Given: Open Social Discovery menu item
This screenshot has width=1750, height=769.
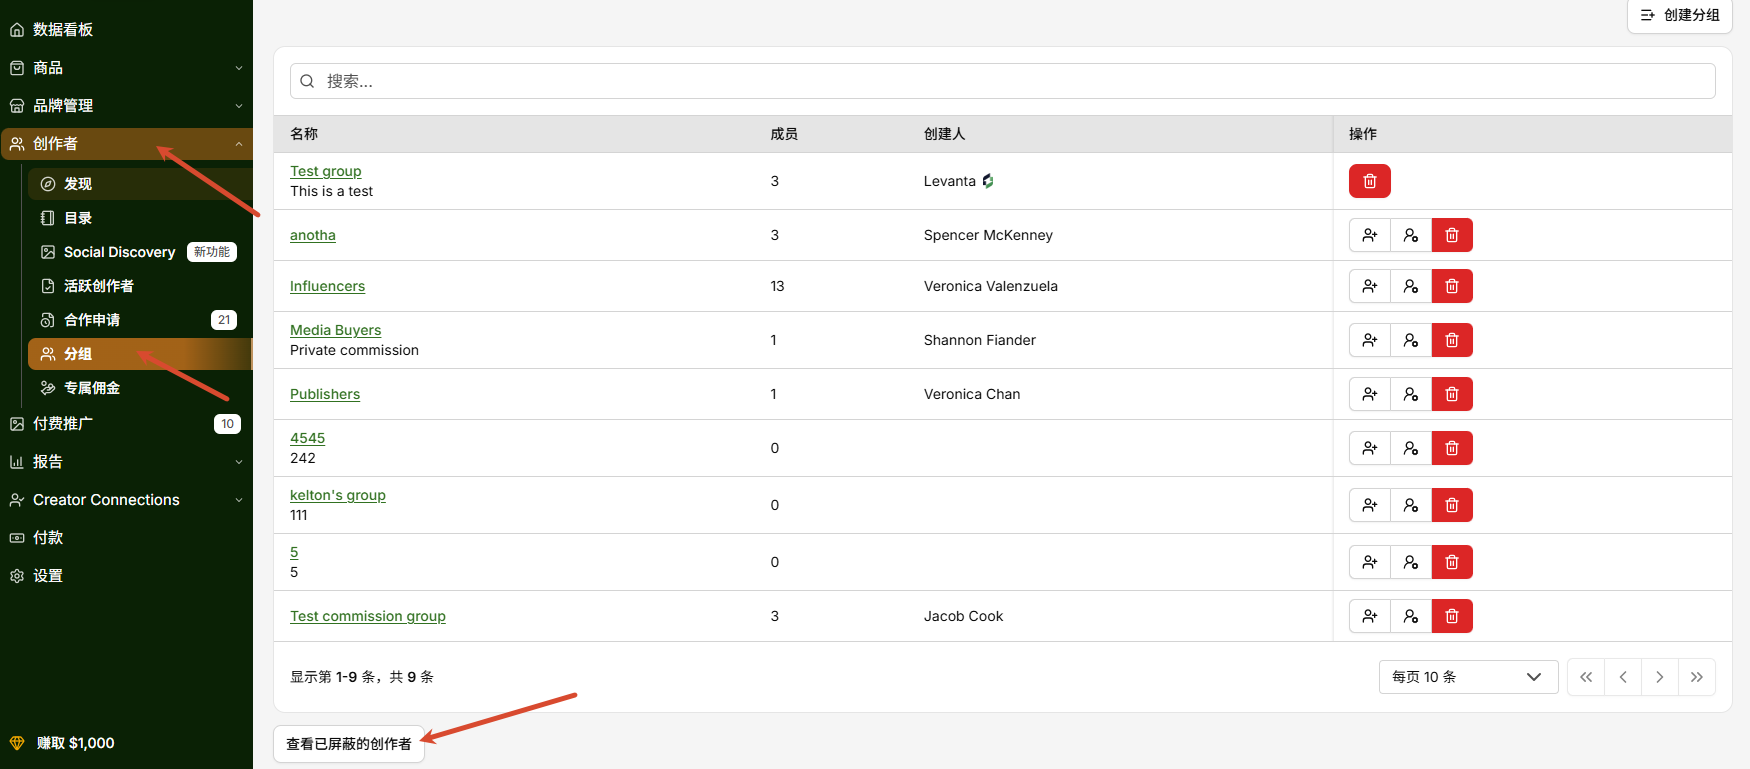Looking at the screenshot, I should [140, 252].
